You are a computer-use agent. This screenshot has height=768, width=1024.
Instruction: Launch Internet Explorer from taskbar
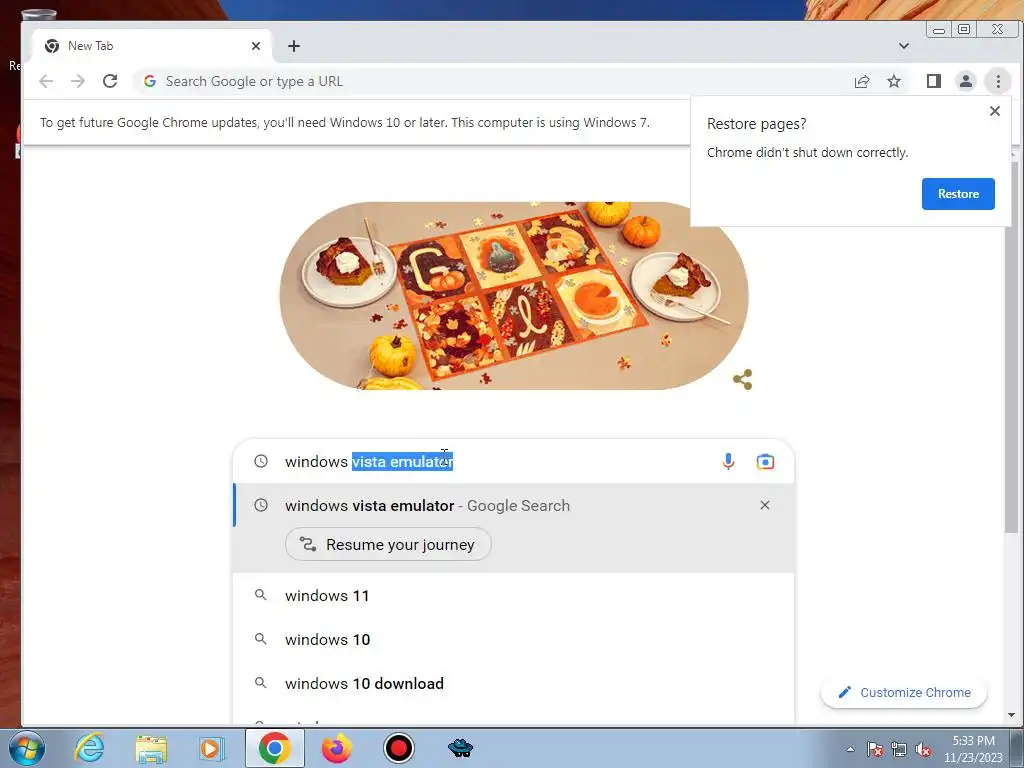[89, 748]
